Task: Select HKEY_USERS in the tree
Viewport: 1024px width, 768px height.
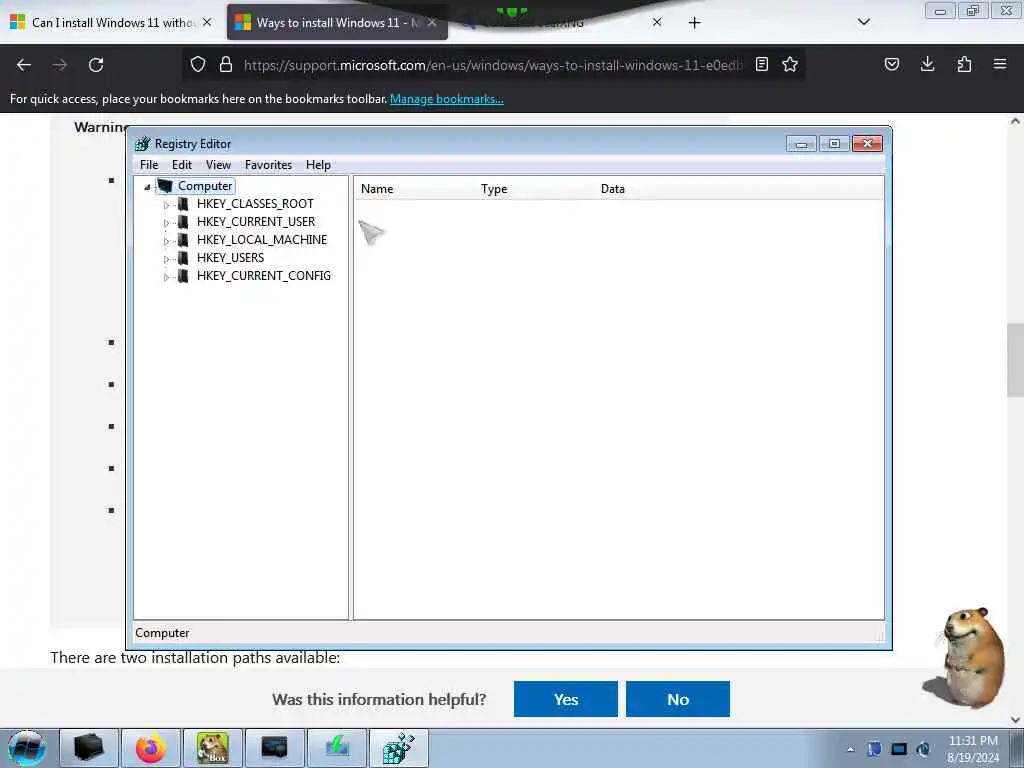Action: pyautogui.click(x=231, y=258)
